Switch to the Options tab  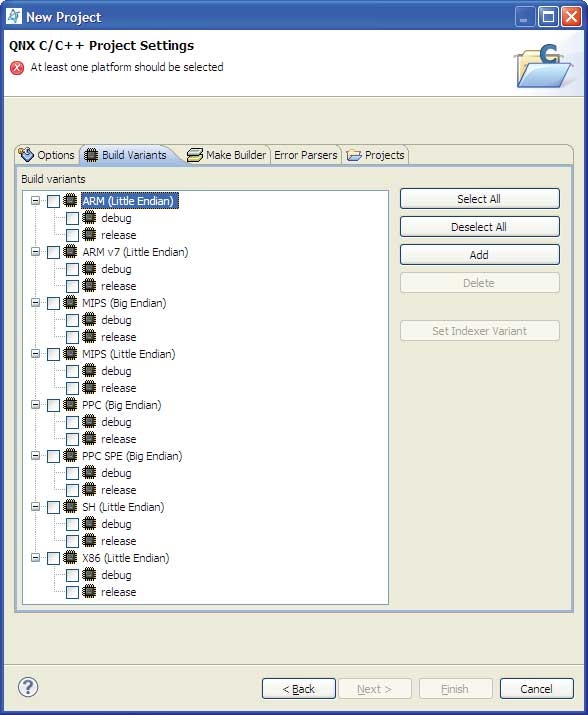47,155
